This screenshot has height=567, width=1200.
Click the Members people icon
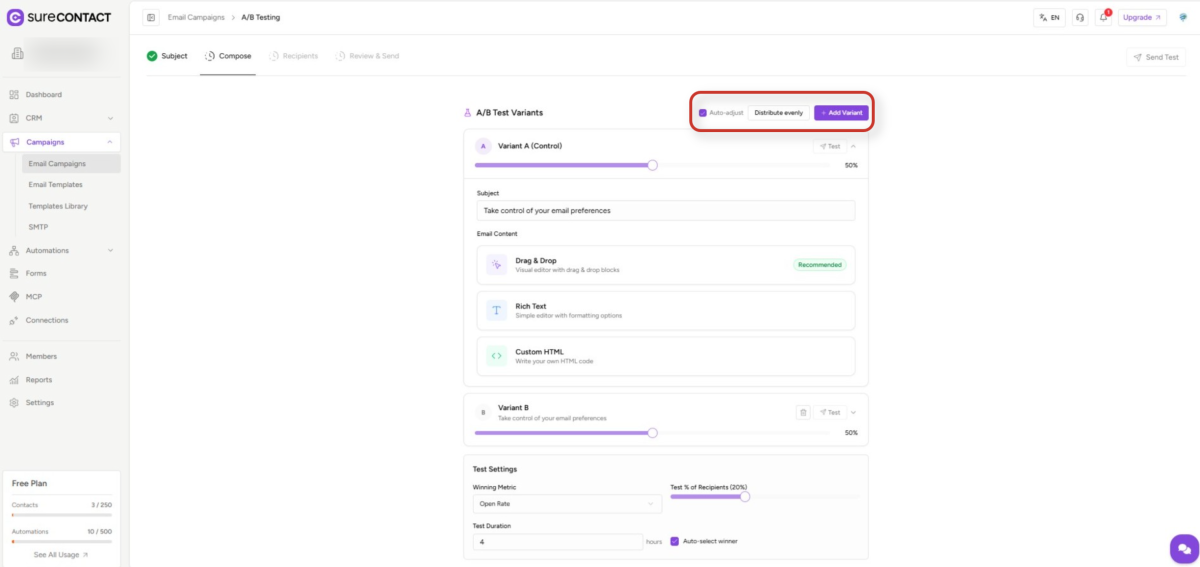[x=14, y=356]
